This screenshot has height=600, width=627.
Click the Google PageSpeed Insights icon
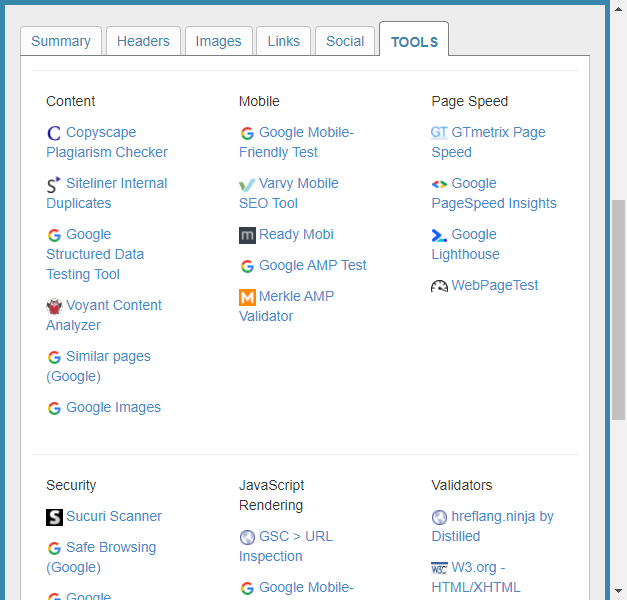(440, 184)
